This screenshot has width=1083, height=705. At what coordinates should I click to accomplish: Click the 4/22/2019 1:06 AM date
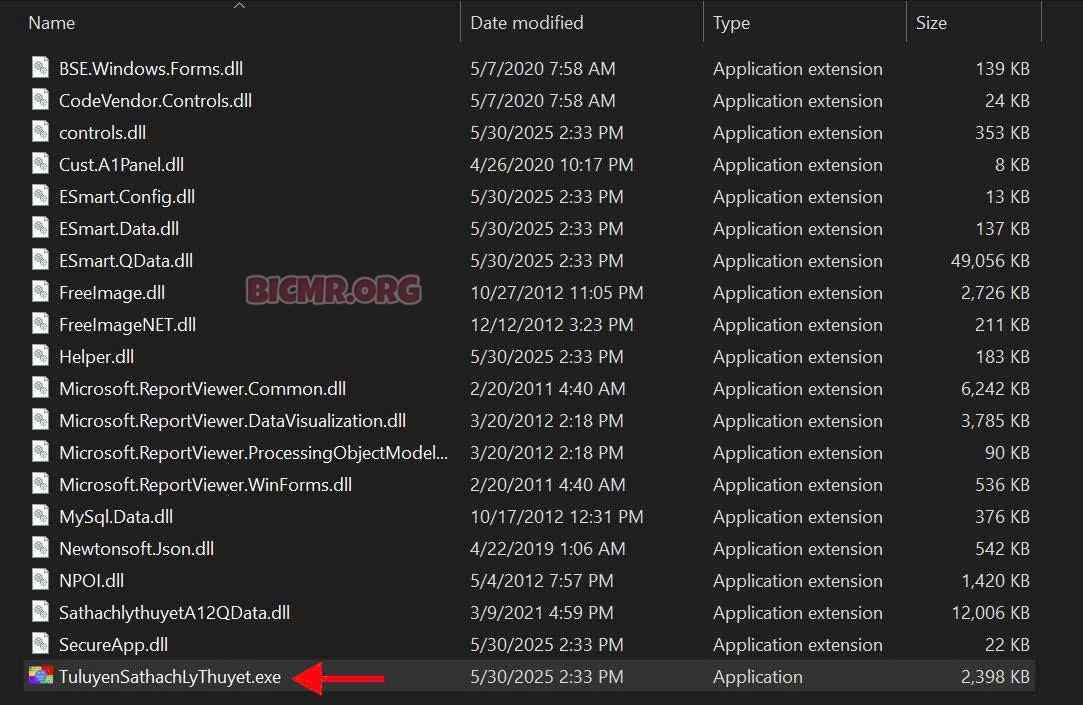point(548,548)
